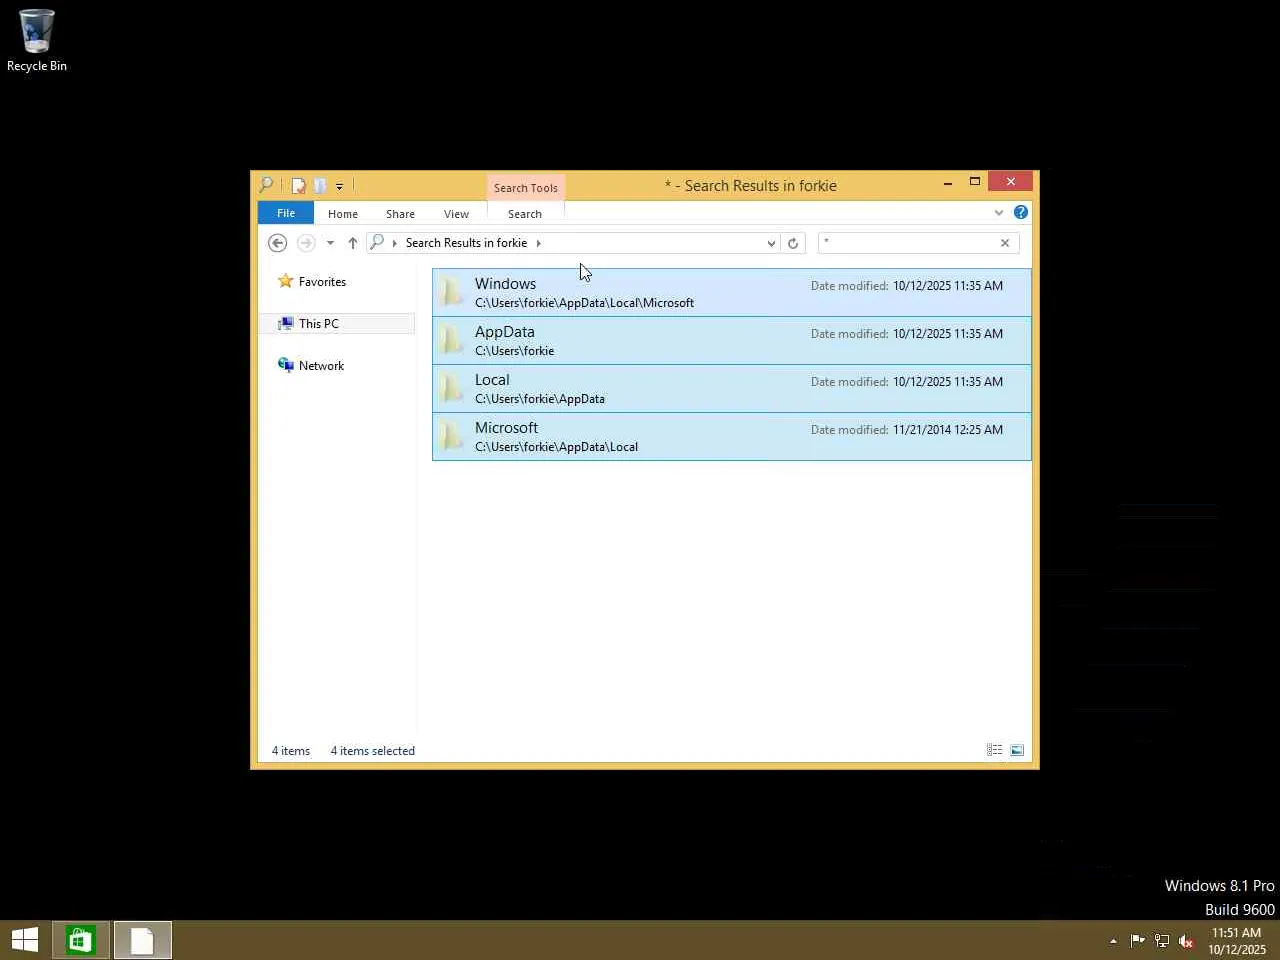This screenshot has height=960, width=1280.
Task: Click the File Explorer taskbar button
Action: (143, 940)
